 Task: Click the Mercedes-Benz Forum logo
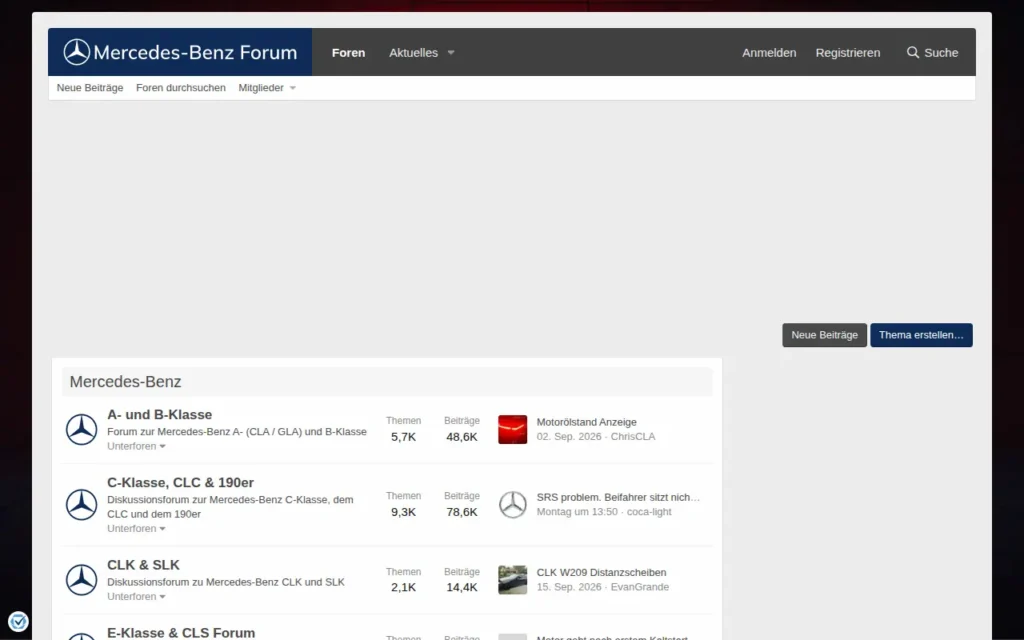(180, 52)
